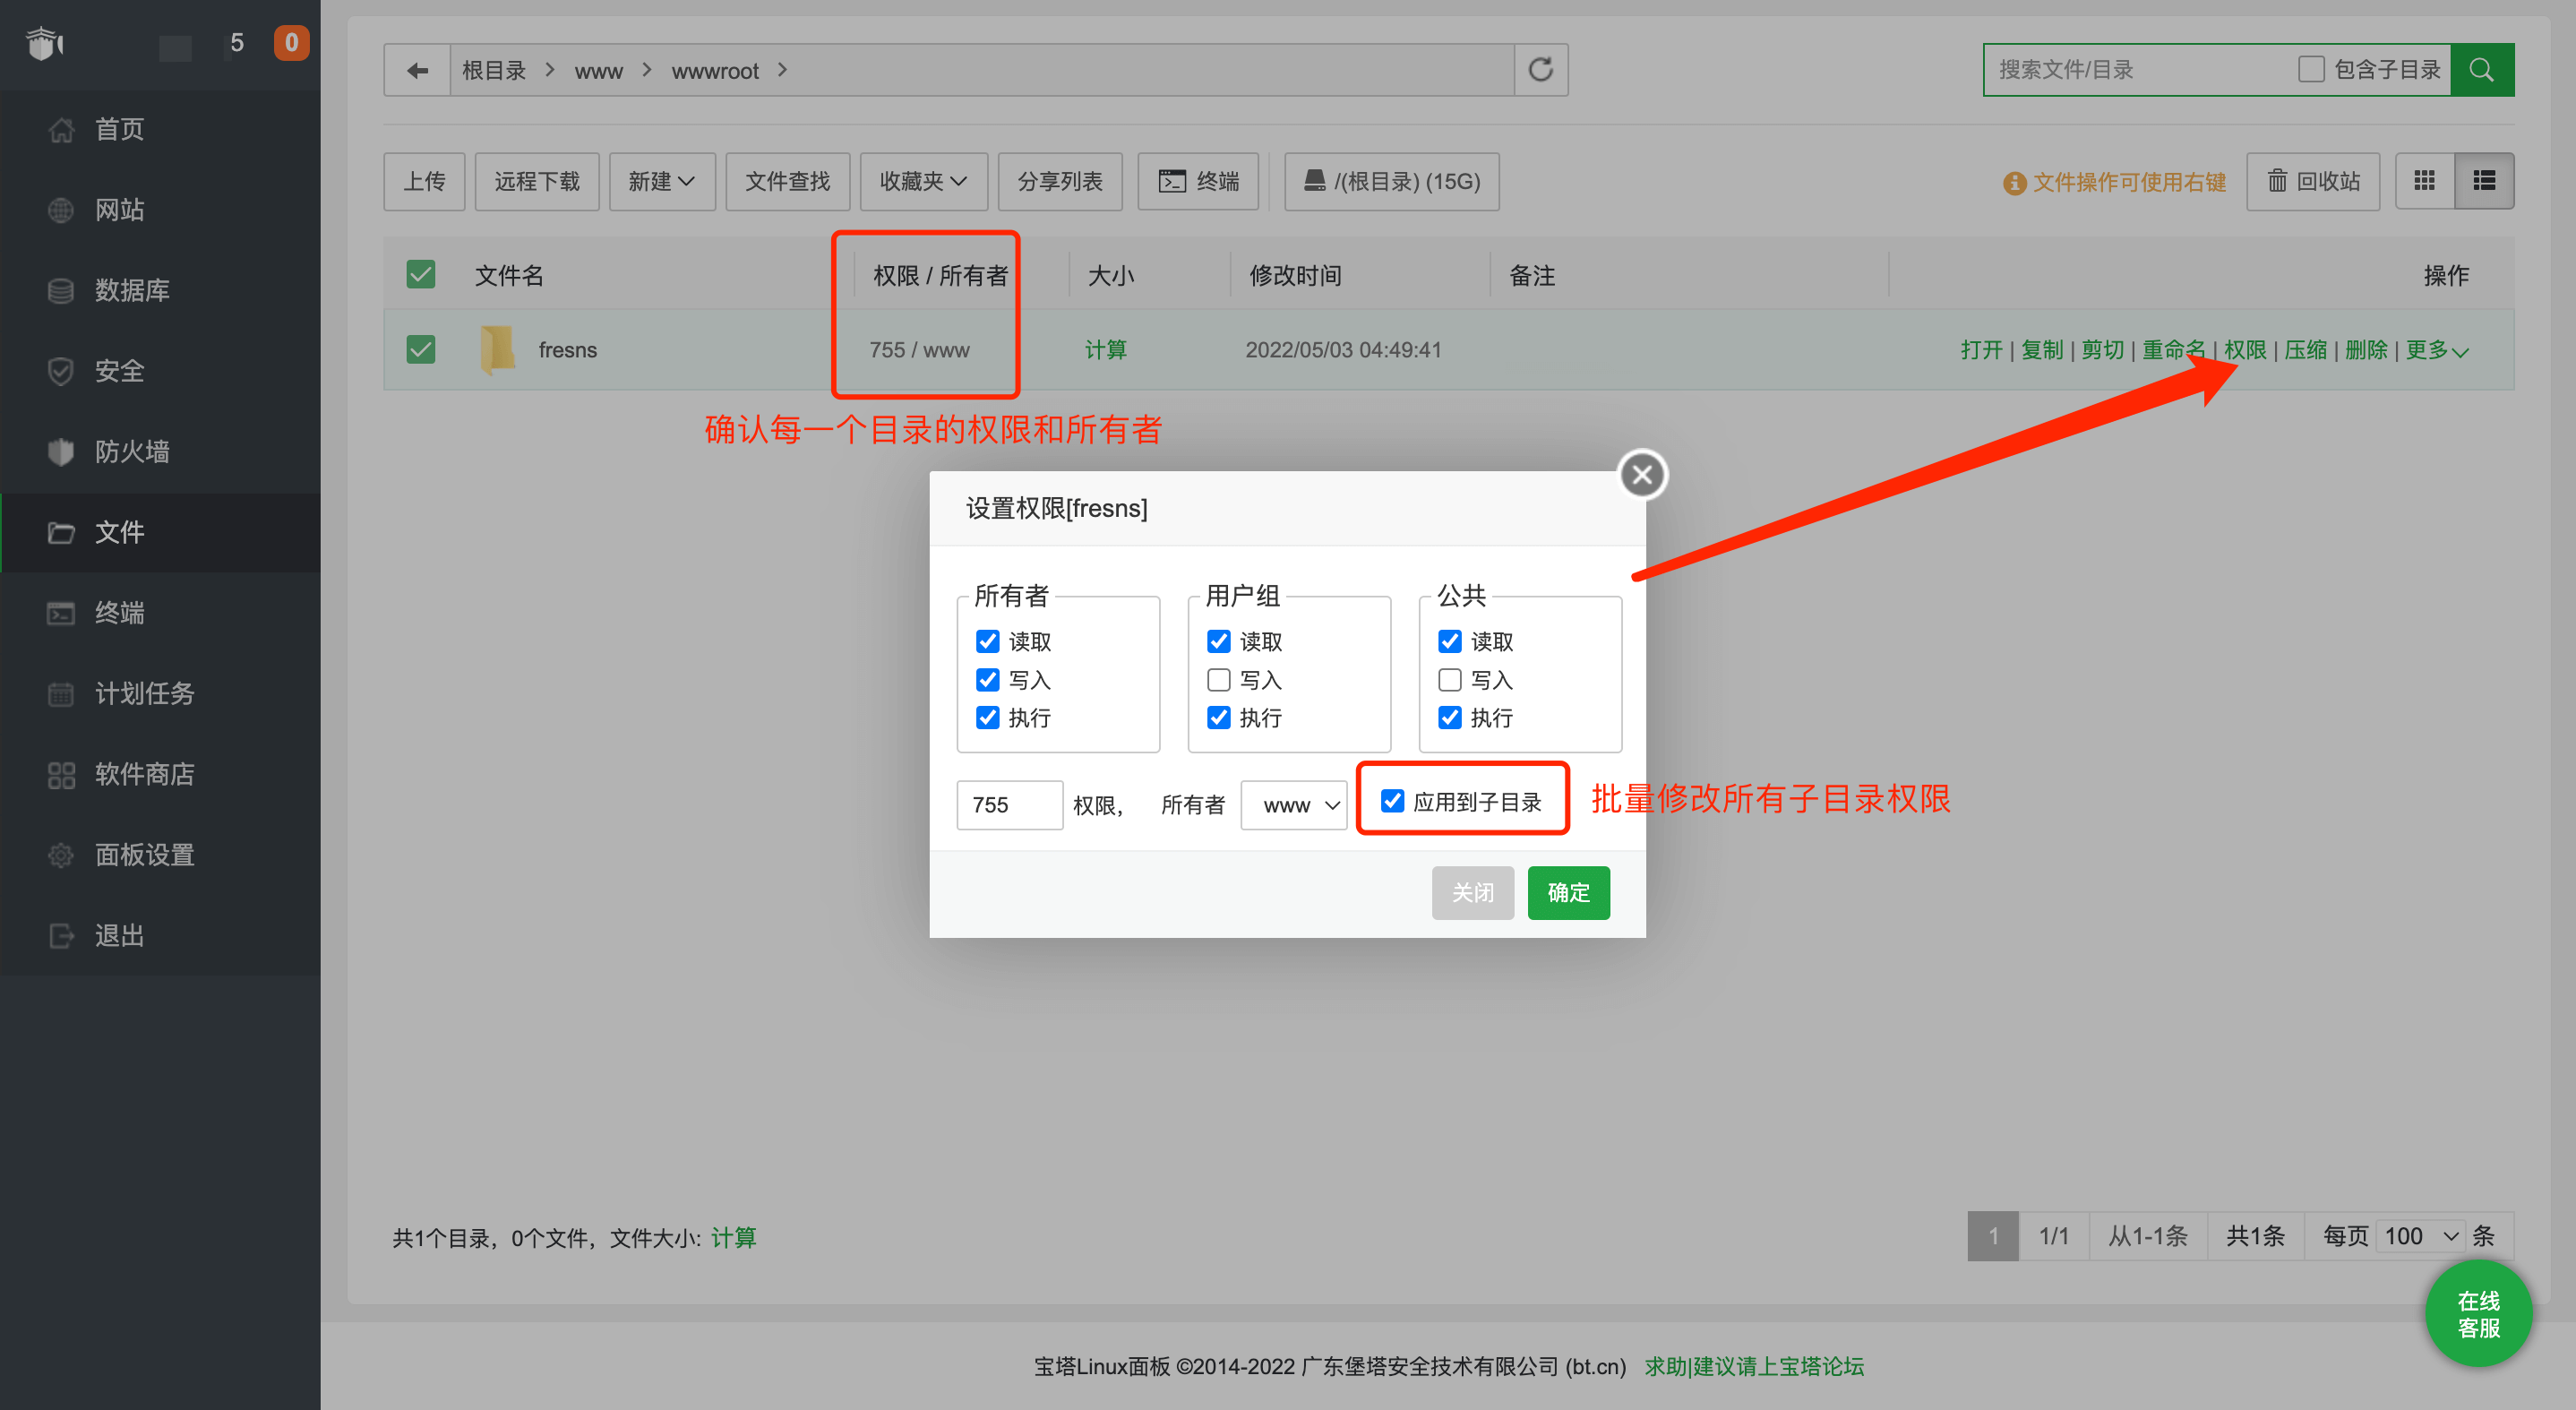Open the 回收站 recycle bin
The image size is (2576, 1410).
2312,181
